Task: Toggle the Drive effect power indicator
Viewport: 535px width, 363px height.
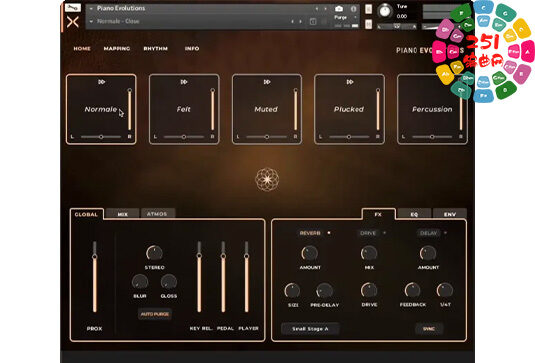Action: [x=385, y=233]
